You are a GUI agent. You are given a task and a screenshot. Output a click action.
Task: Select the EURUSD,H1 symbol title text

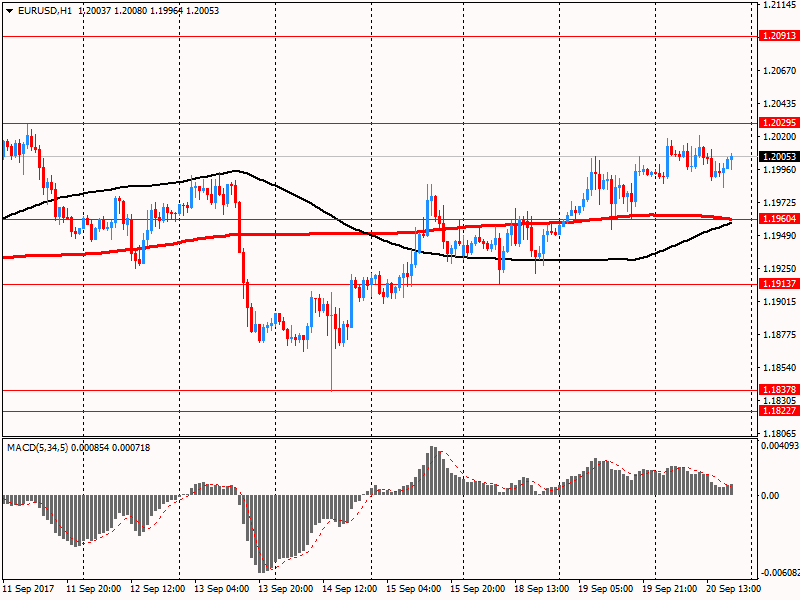[x=45, y=11]
